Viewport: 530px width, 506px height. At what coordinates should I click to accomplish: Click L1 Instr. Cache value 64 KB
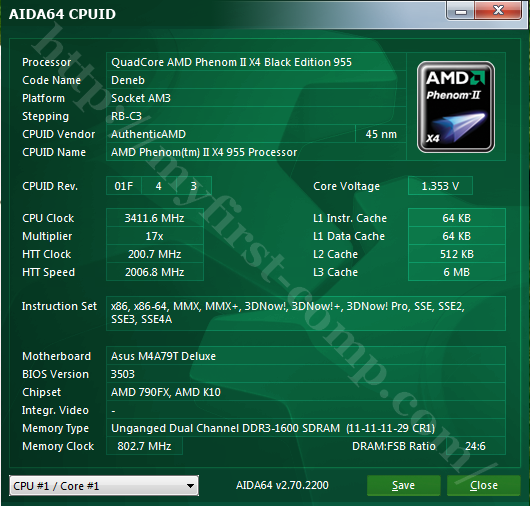click(457, 218)
